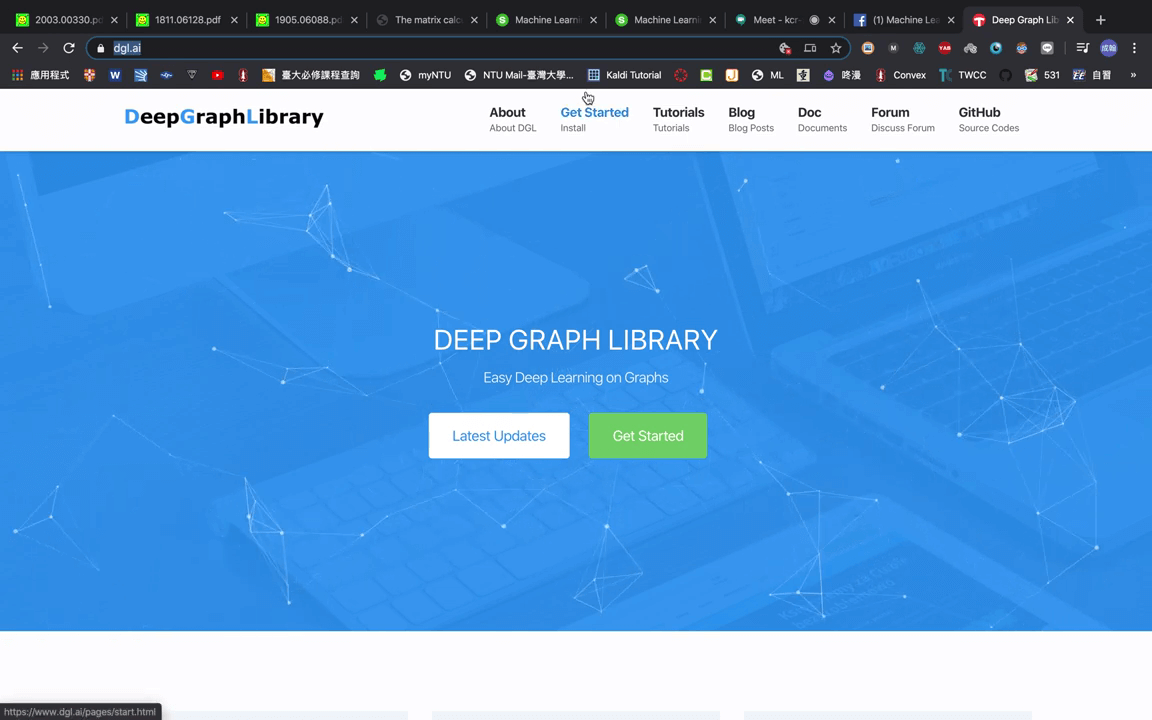Open the TWCC bookmark
The height and width of the screenshot is (720, 1152).
[x=962, y=75]
